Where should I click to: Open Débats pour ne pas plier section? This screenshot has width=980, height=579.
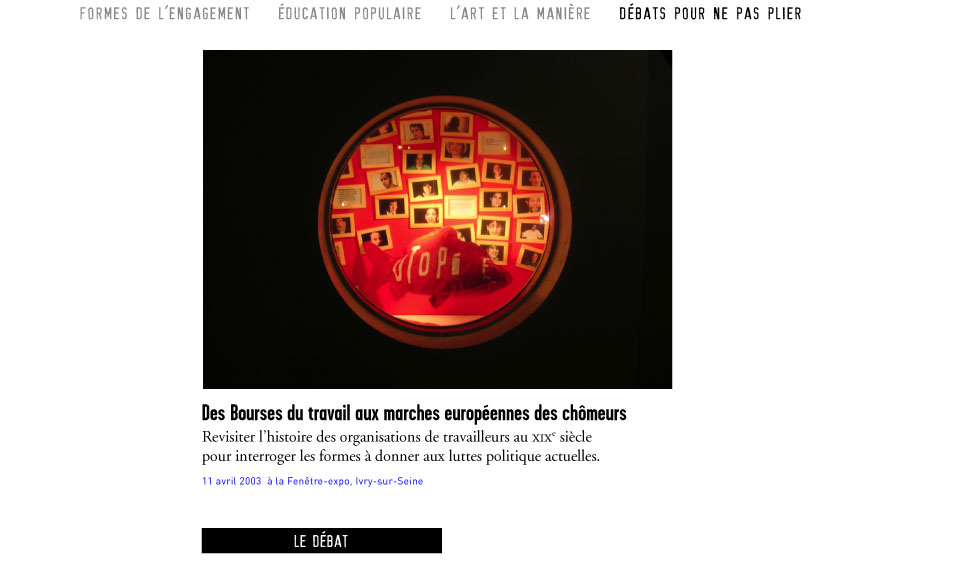pyautogui.click(x=710, y=13)
